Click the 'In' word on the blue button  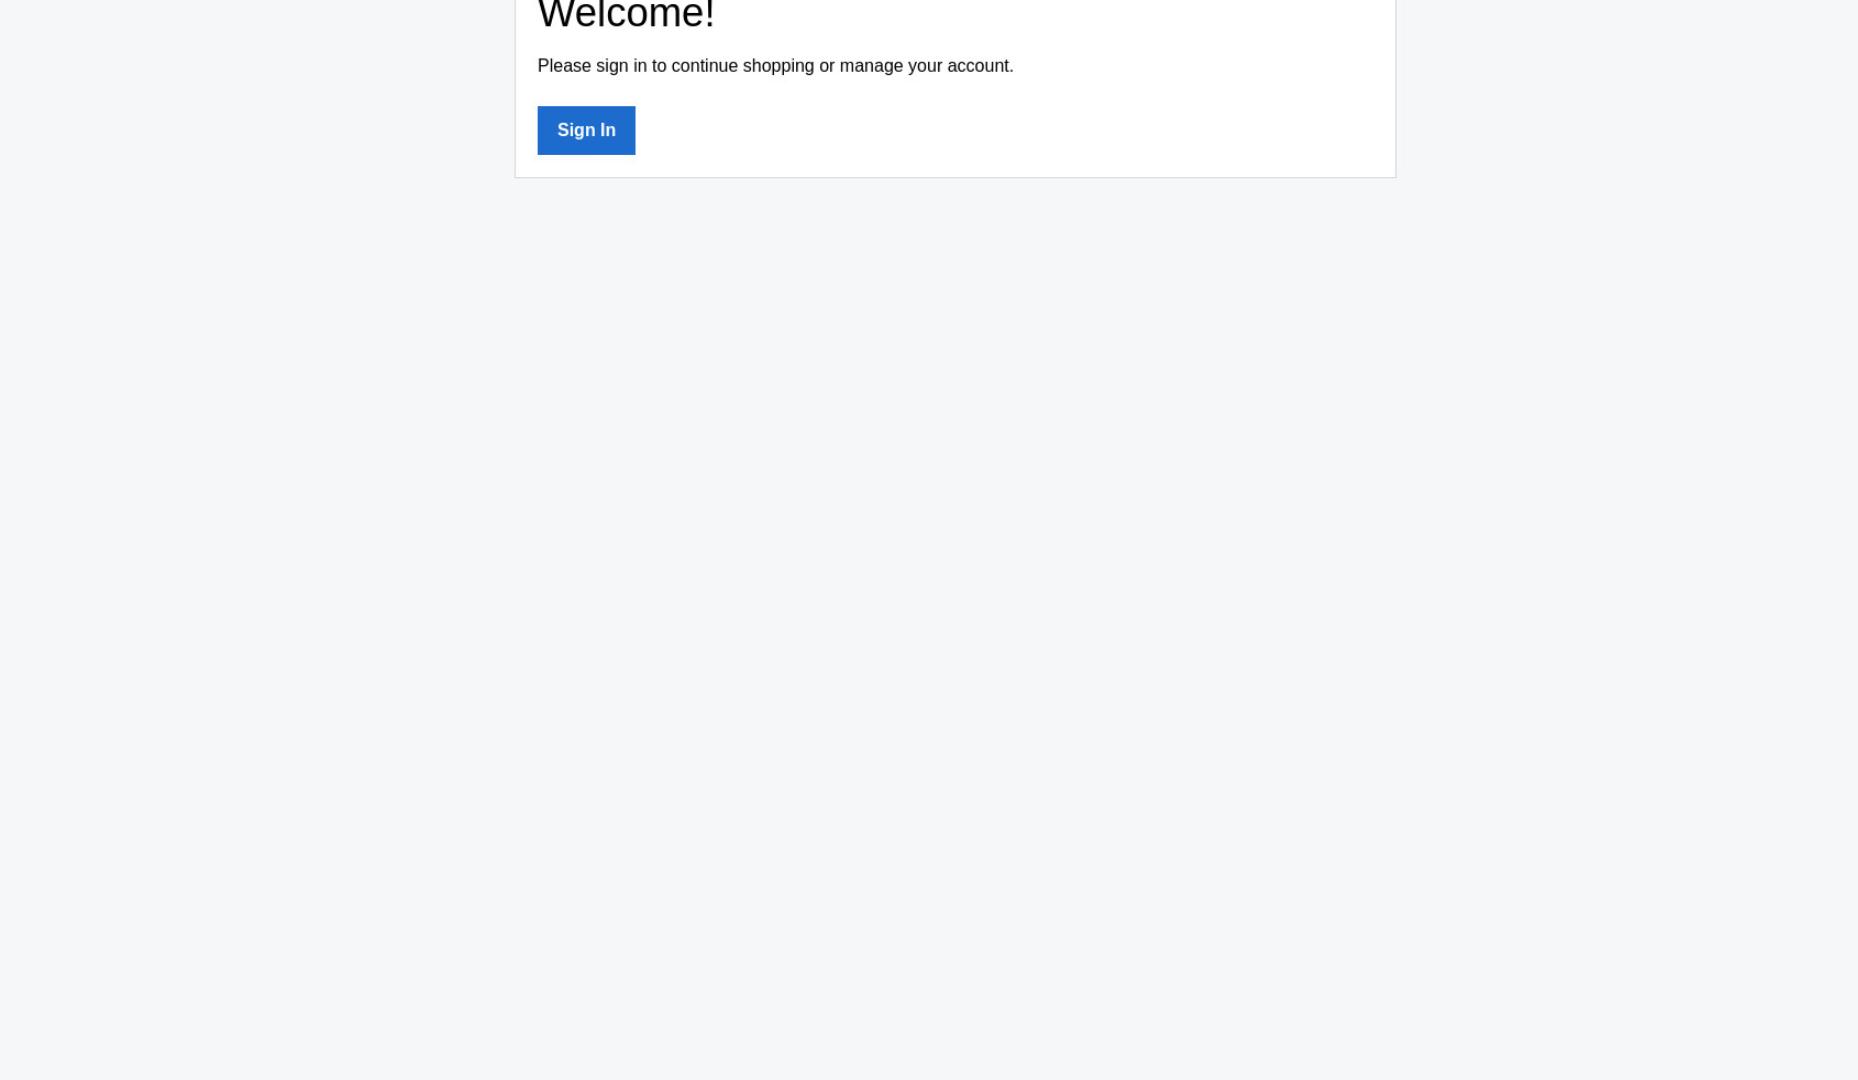[x=608, y=130]
